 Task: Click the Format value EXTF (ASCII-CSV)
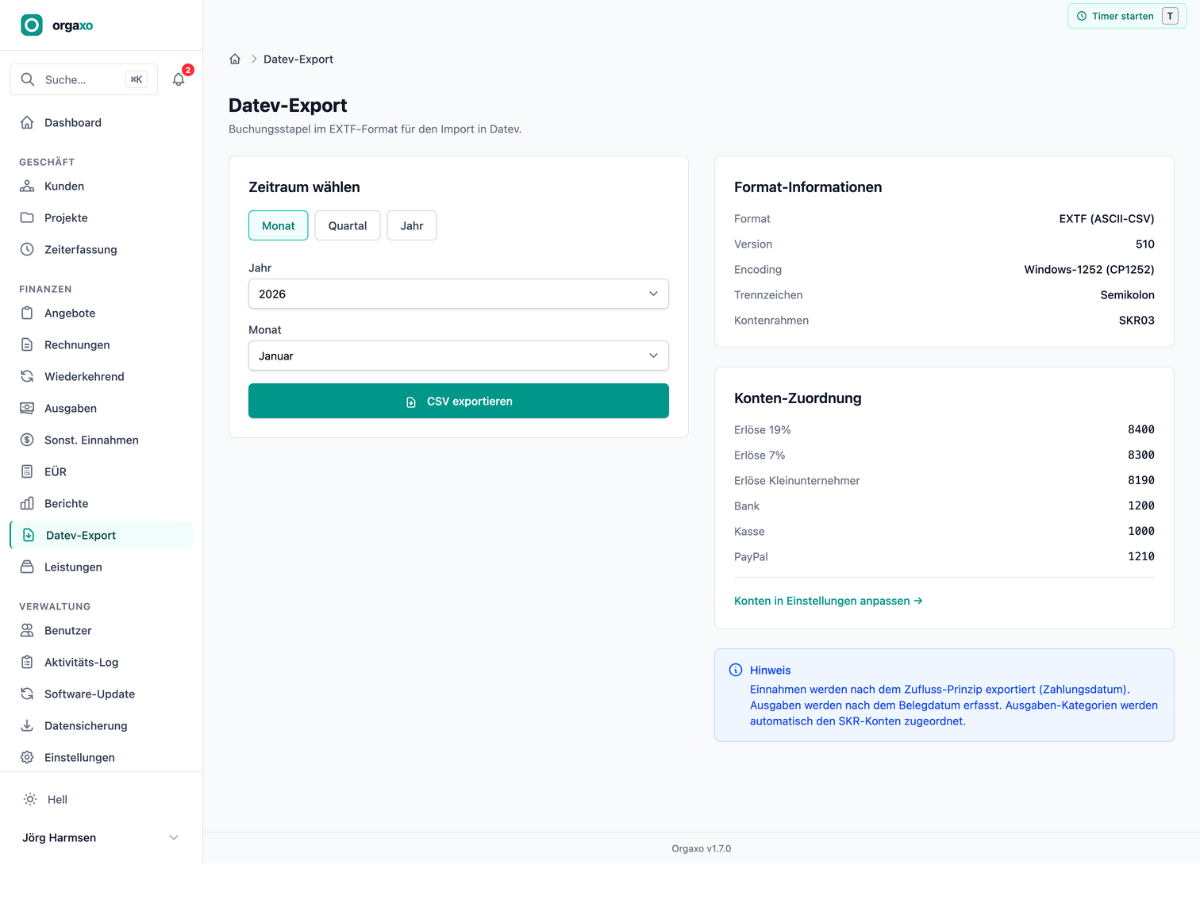click(1107, 219)
